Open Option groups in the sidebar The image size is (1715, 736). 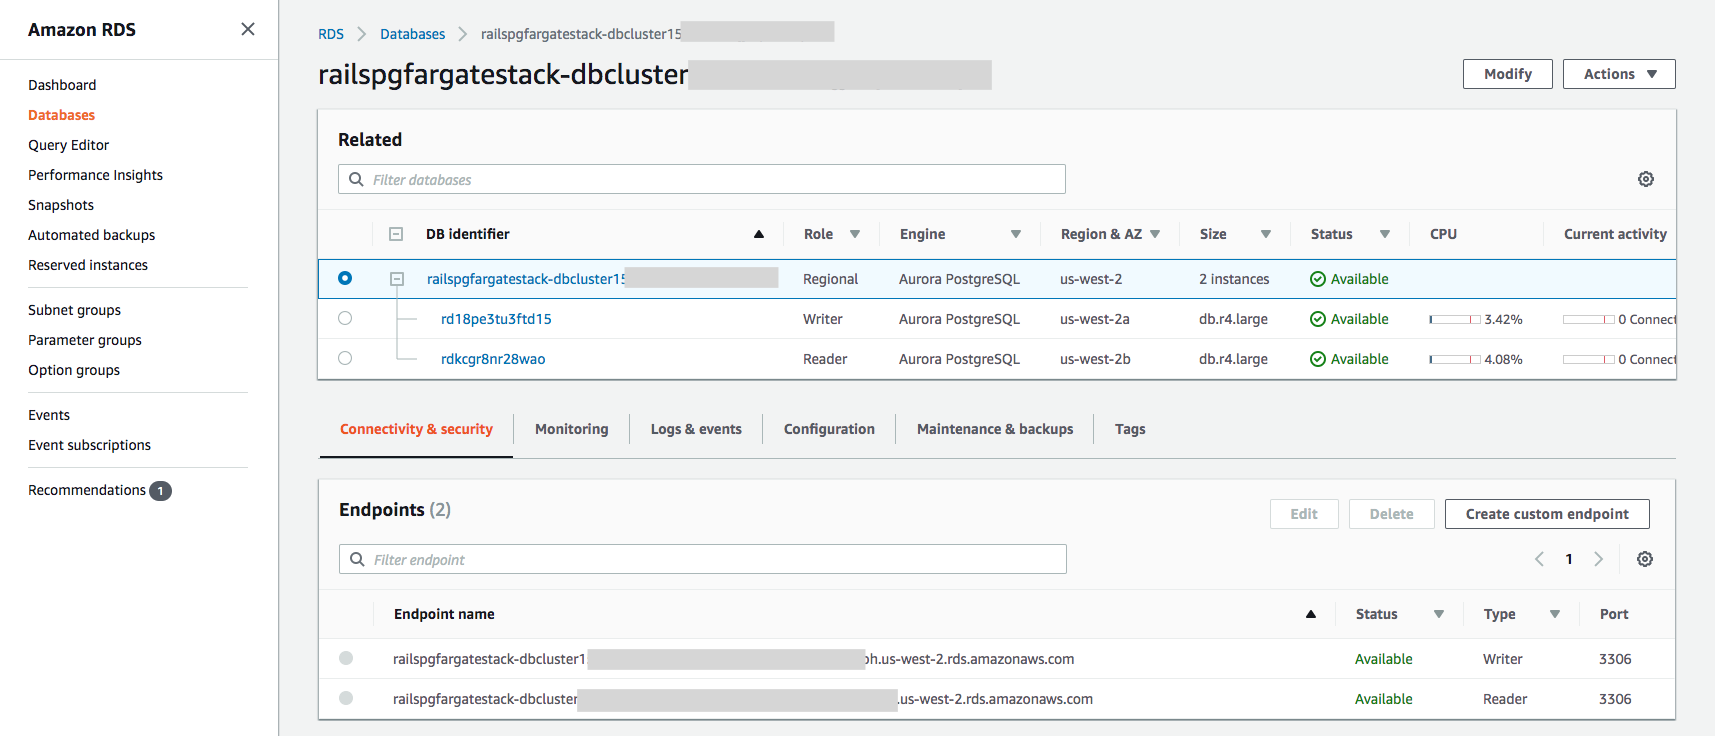(74, 370)
